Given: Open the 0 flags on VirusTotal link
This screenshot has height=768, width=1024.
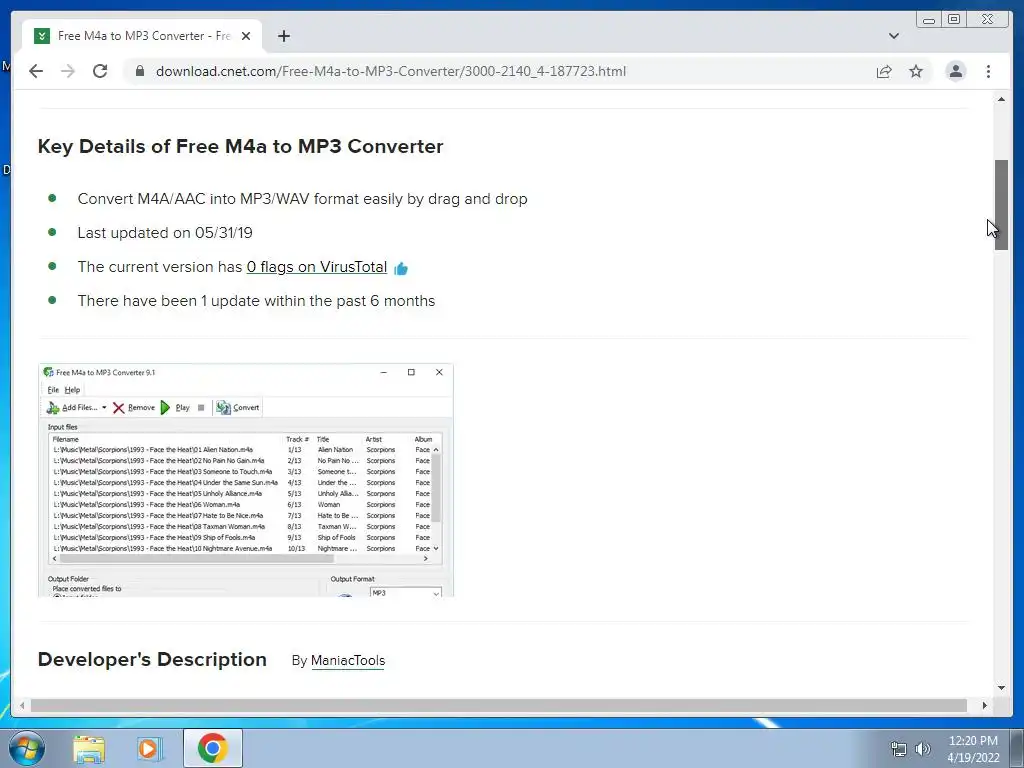Looking at the screenshot, I should tap(317, 267).
